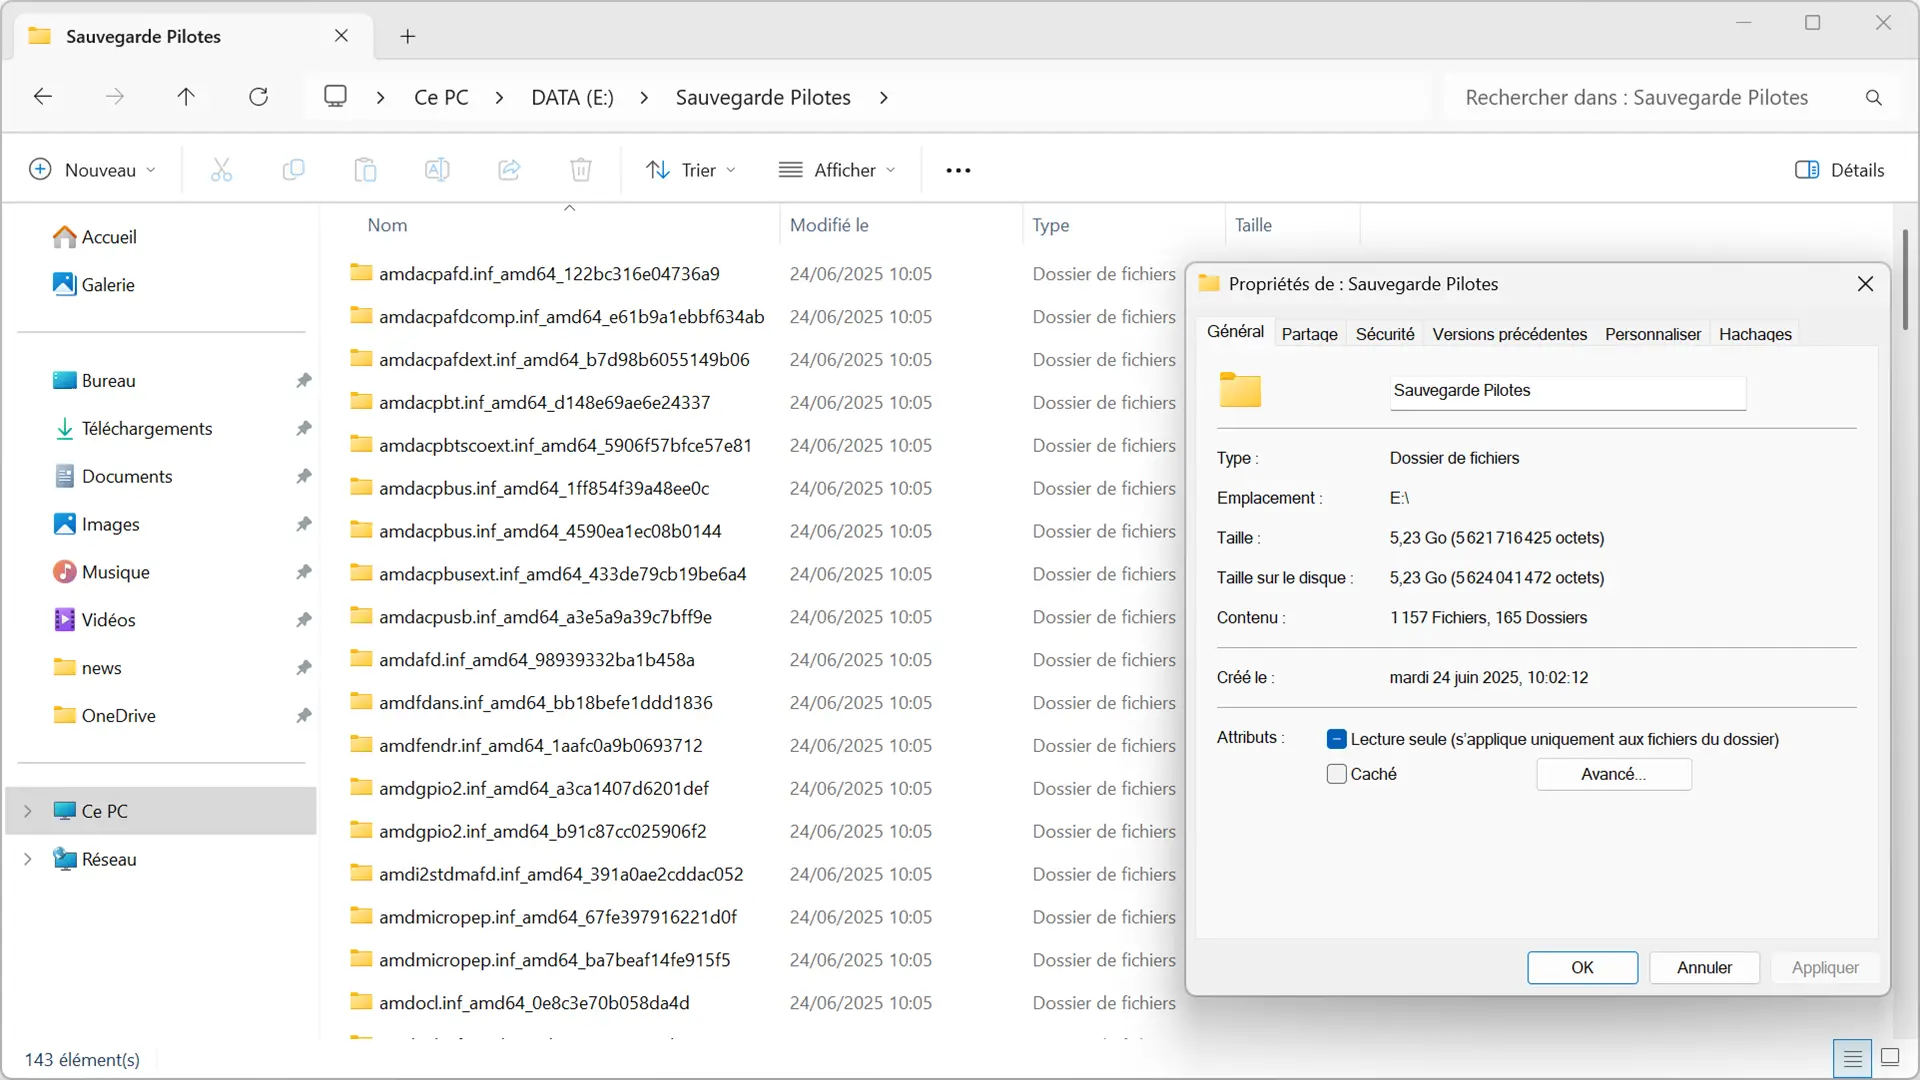This screenshot has width=1920, height=1080.
Task: Click Annuler in the properties dialog
Action: [1704, 967]
